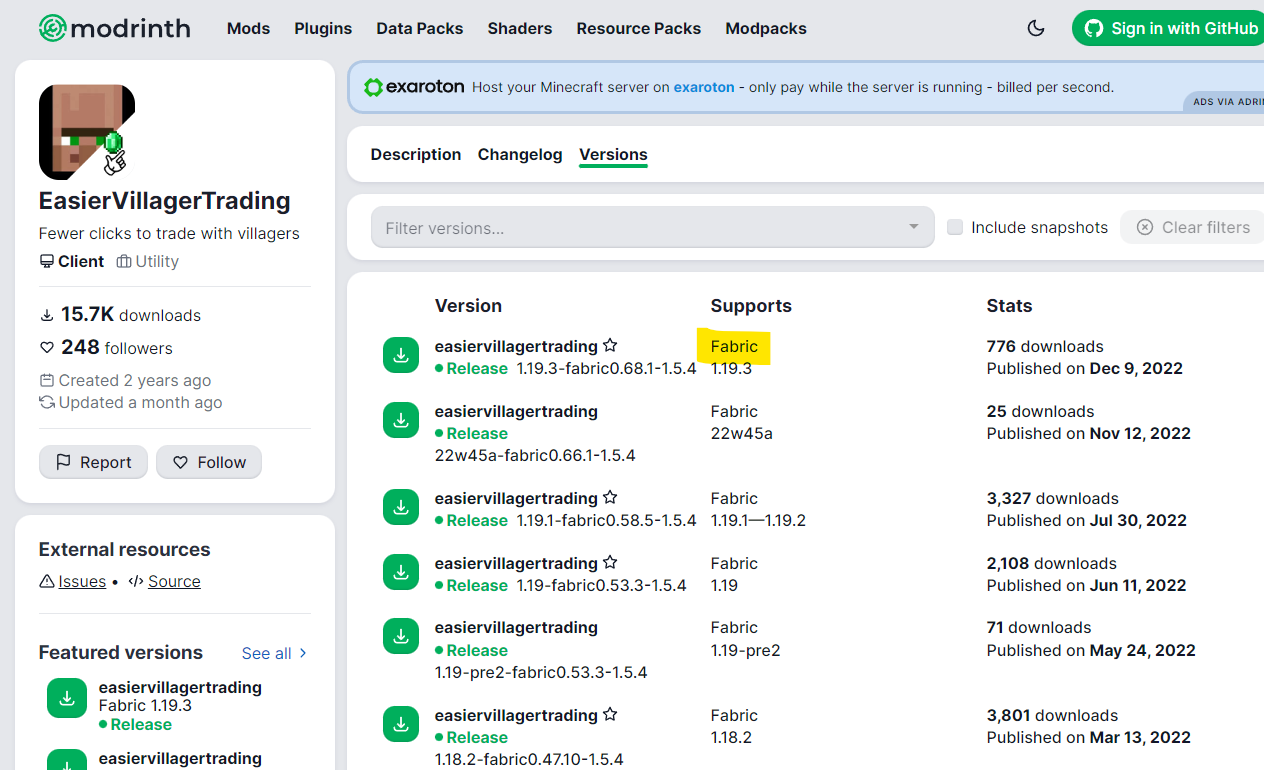Toggle dark mode with the moon icon
This screenshot has height=770, width=1264.
tap(1036, 28)
